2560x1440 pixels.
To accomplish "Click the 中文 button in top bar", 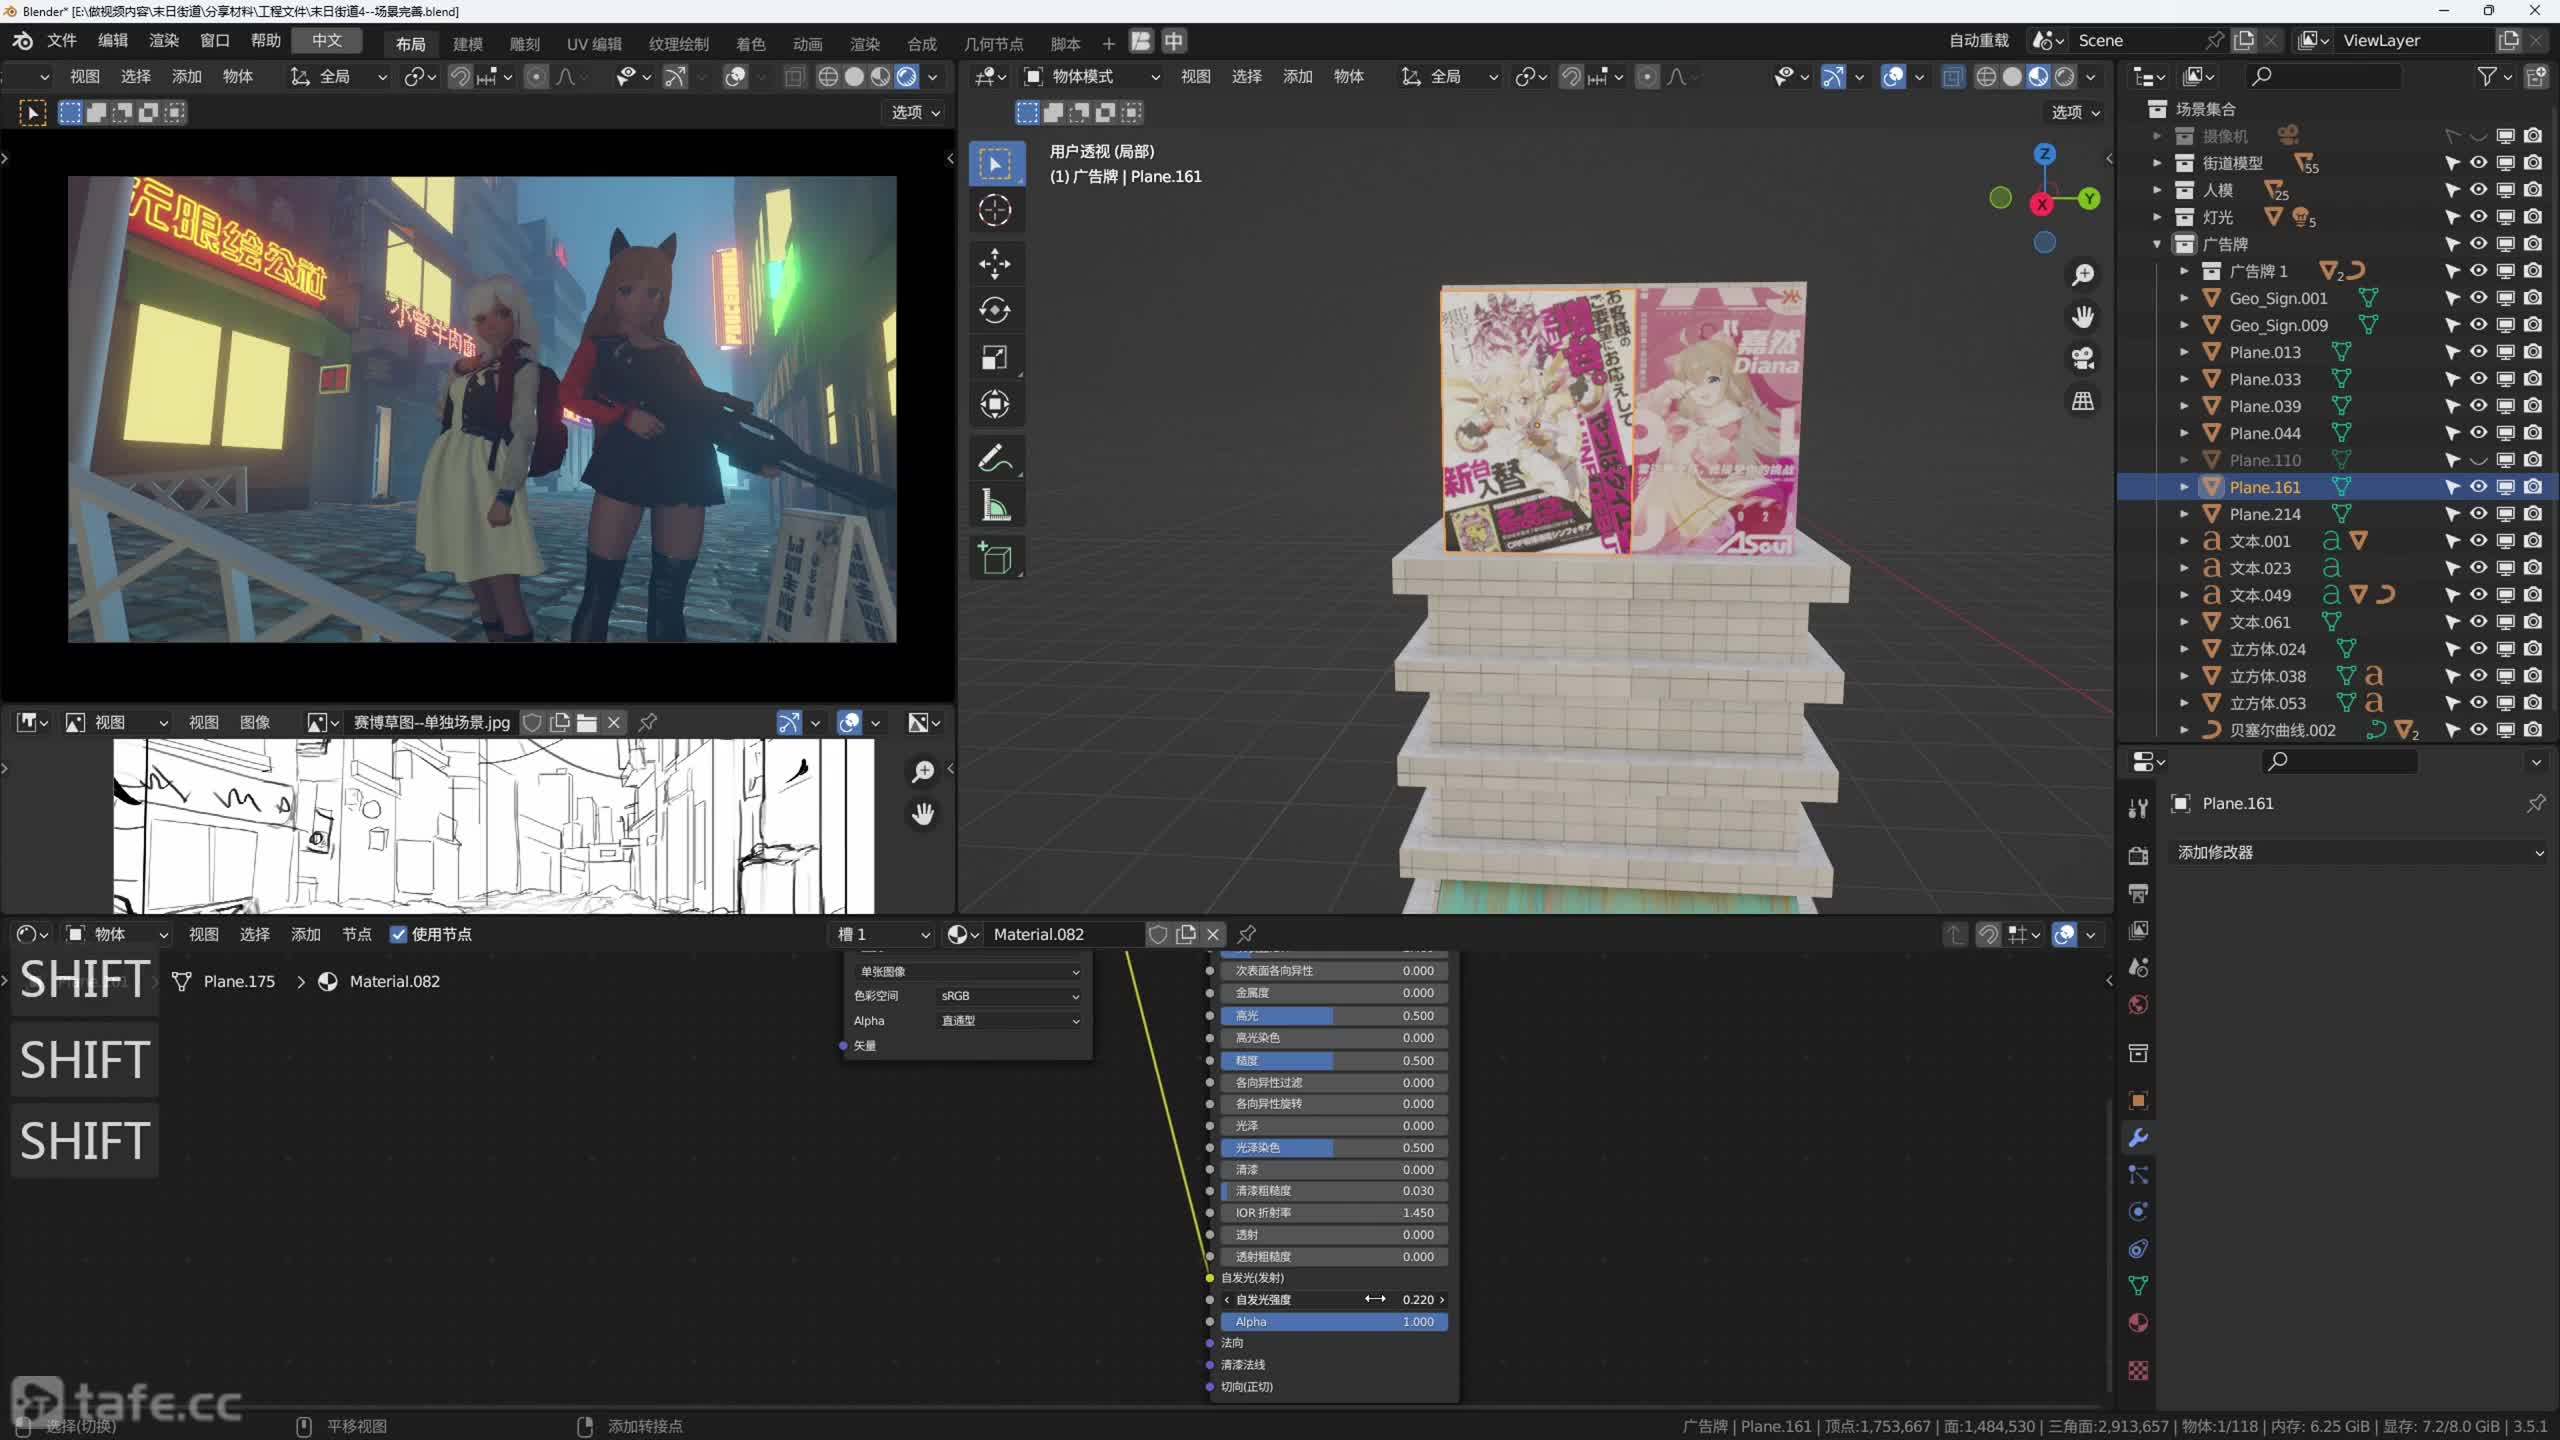I will point(327,41).
